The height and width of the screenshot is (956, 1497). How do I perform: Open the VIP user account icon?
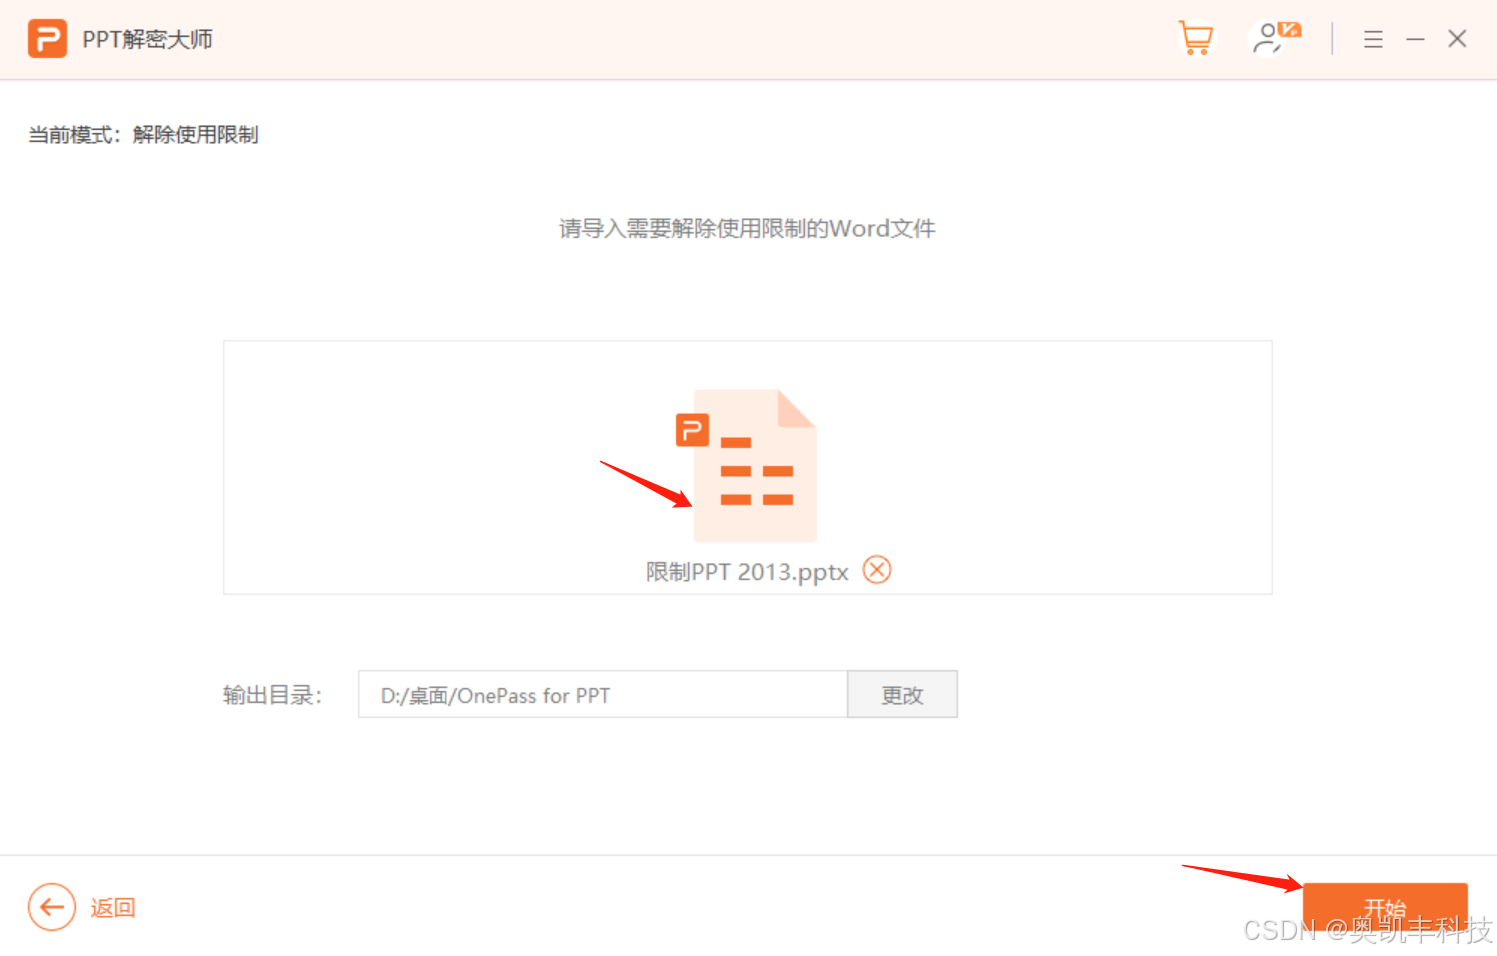click(x=1275, y=38)
